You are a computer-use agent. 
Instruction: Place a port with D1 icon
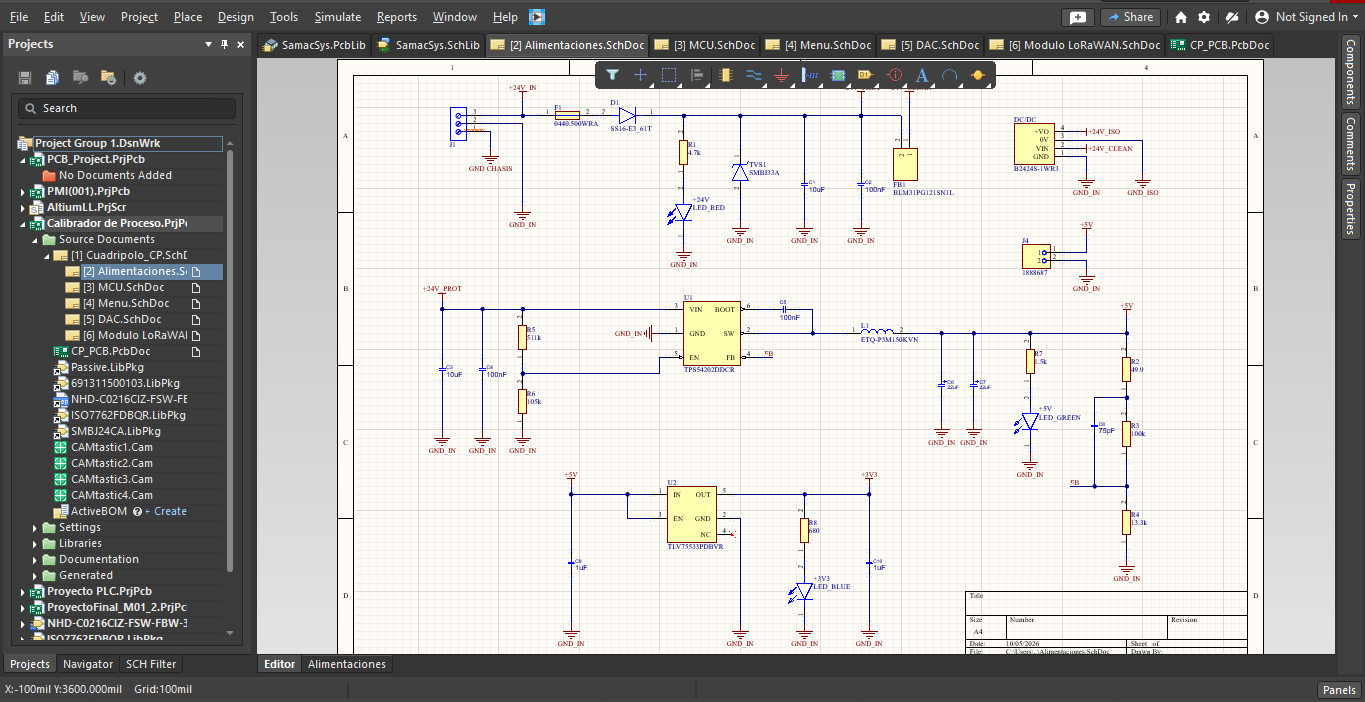pos(866,75)
